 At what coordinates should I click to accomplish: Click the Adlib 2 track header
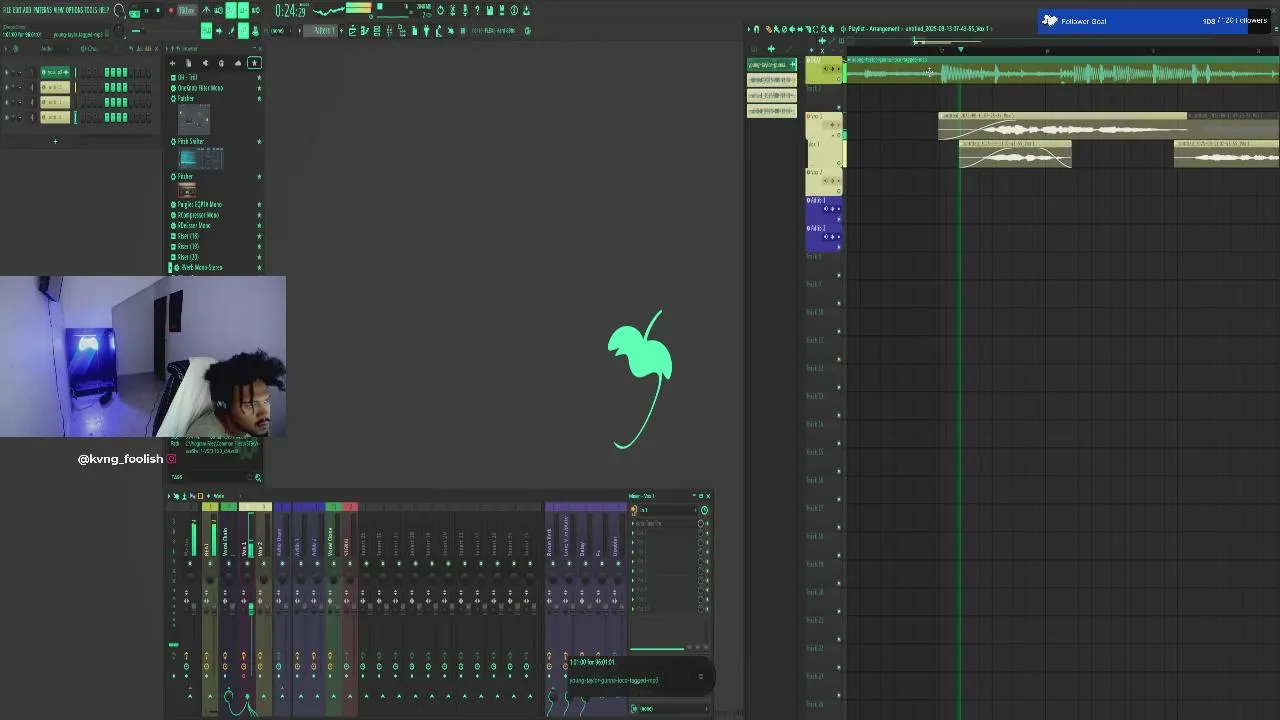click(824, 238)
